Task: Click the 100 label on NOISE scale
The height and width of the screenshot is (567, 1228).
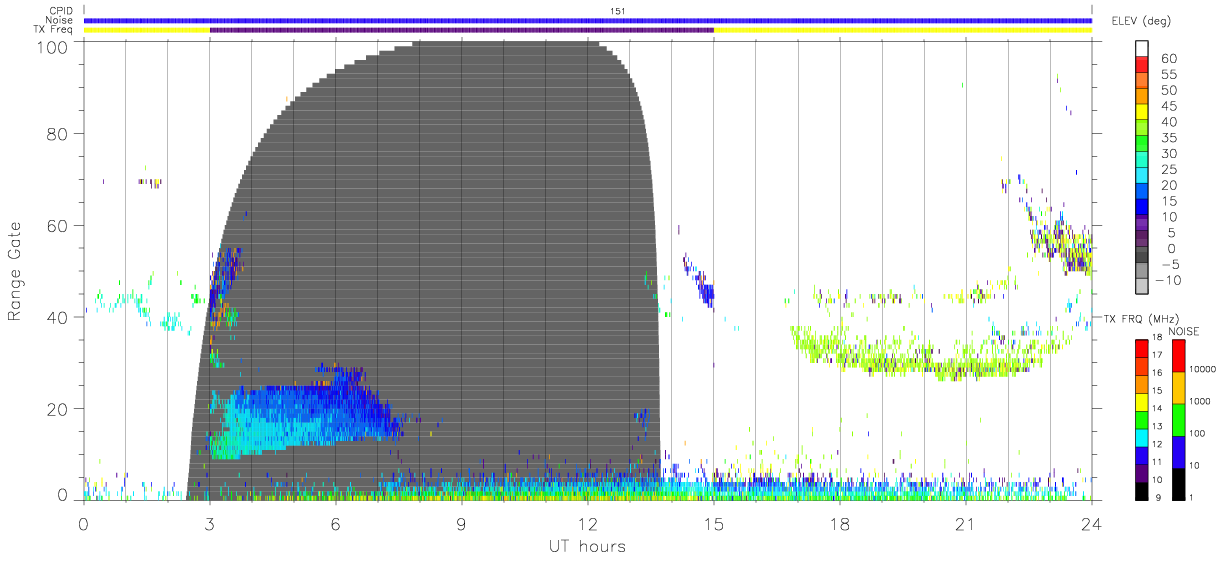Action: pyautogui.click(x=1198, y=434)
